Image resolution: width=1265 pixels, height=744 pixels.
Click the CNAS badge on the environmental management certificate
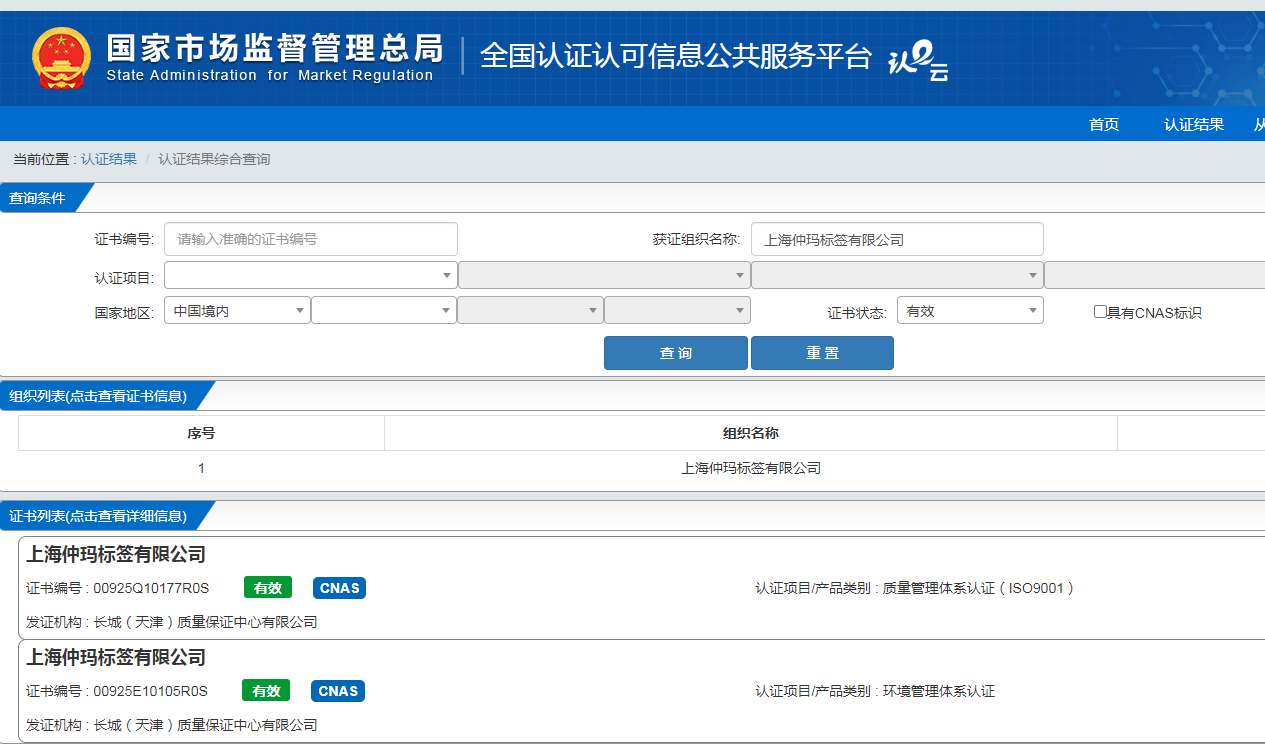[x=337, y=690]
